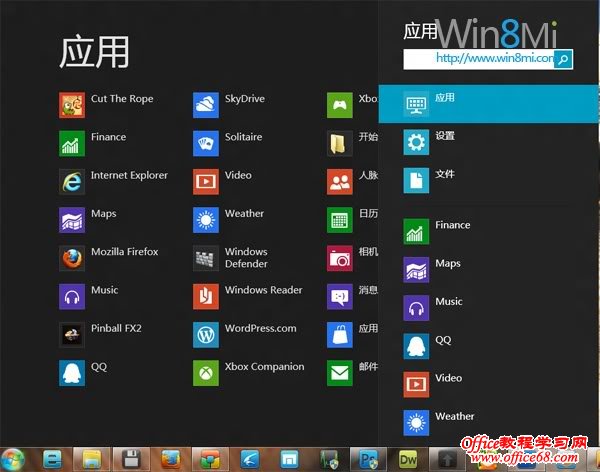Launch WordPress.com app icon
The width and height of the screenshot is (600, 472).
206,335
